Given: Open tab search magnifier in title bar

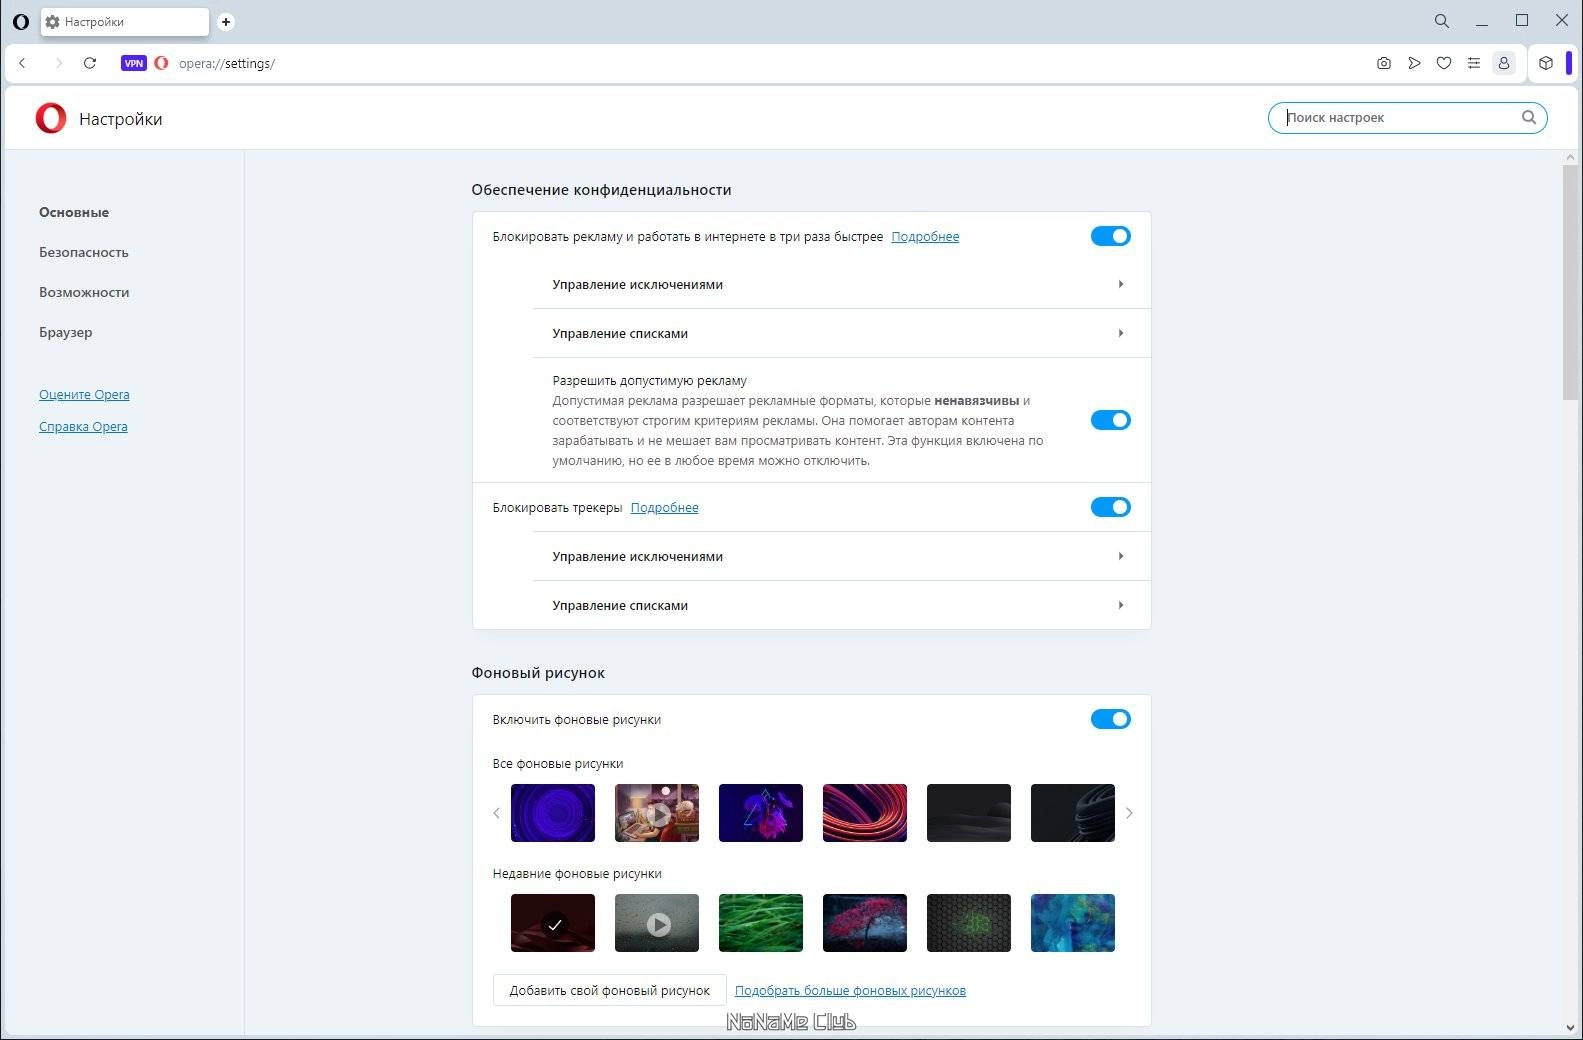Looking at the screenshot, I should coord(1442,21).
